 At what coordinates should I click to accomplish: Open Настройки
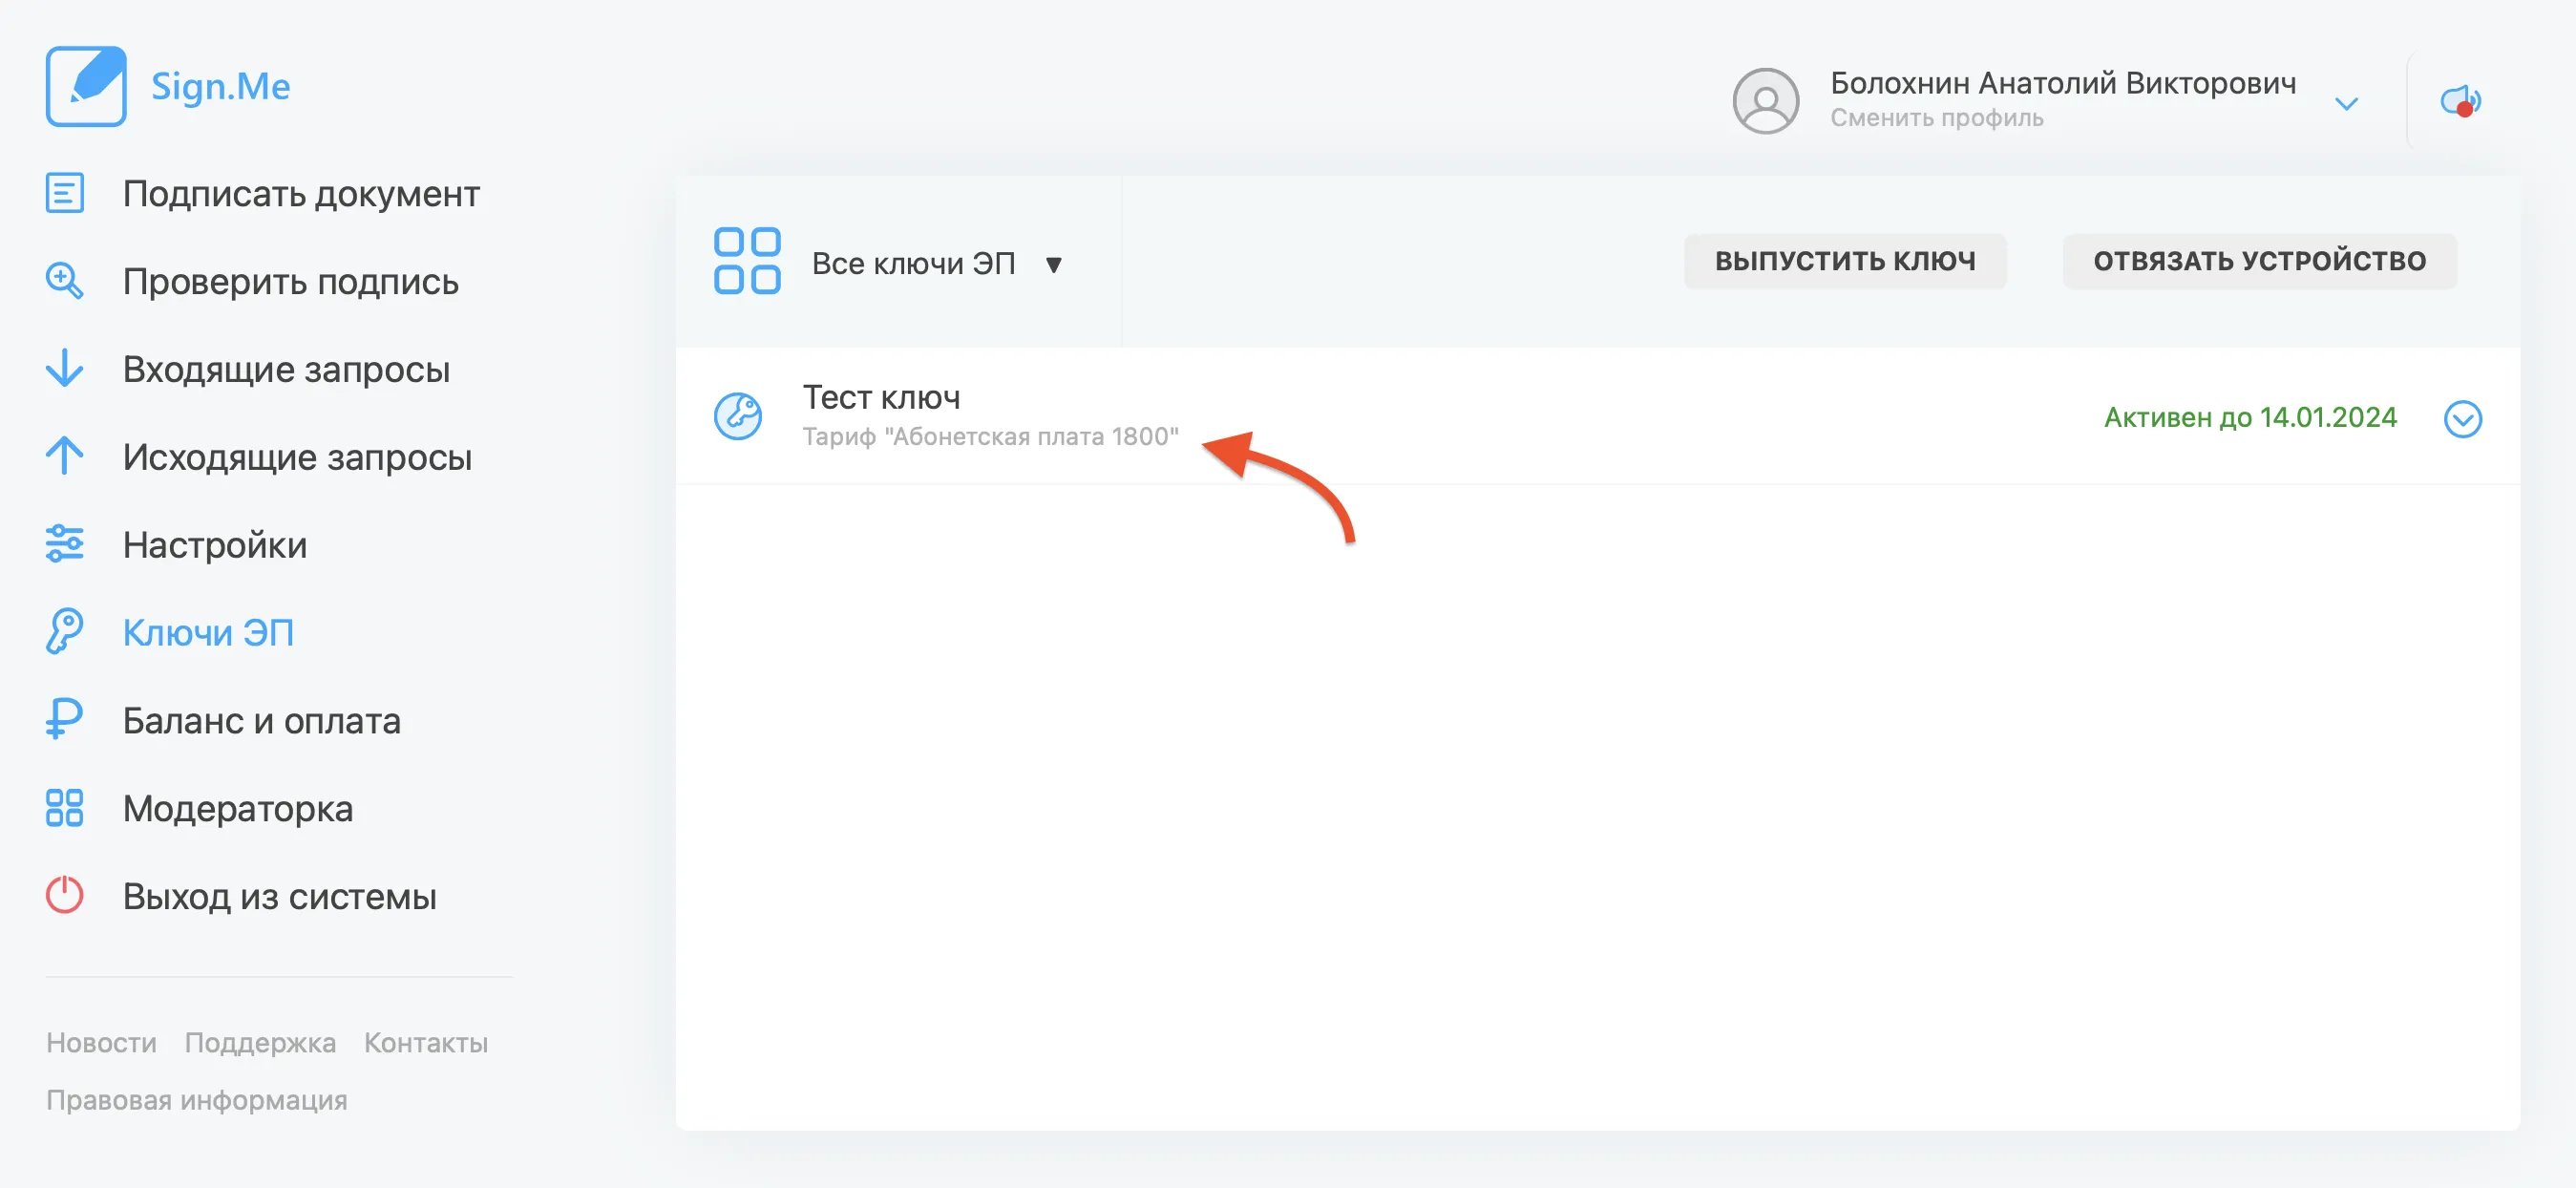pos(215,545)
